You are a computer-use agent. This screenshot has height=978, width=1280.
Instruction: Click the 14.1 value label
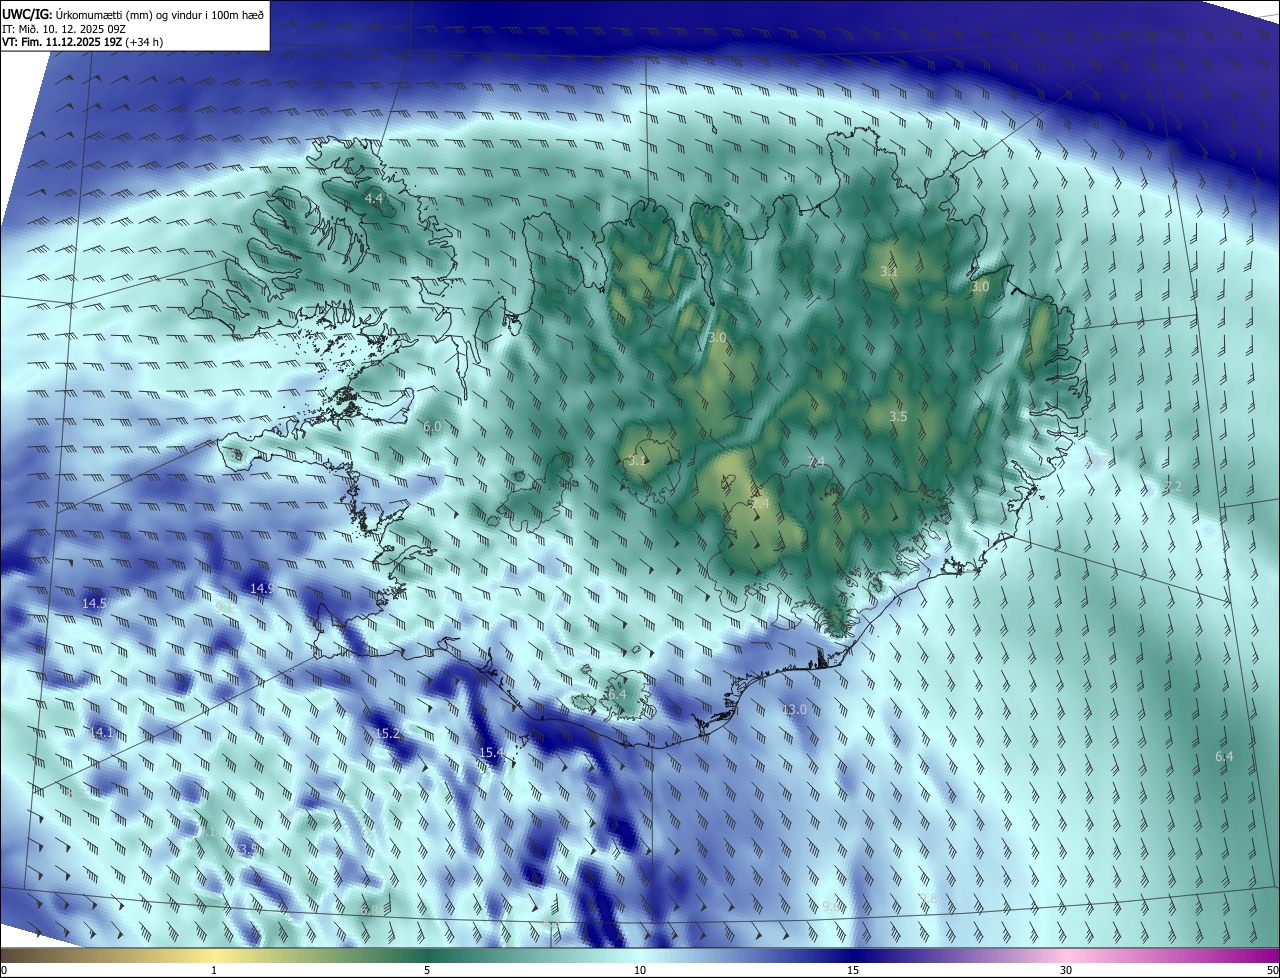click(x=101, y=732)
